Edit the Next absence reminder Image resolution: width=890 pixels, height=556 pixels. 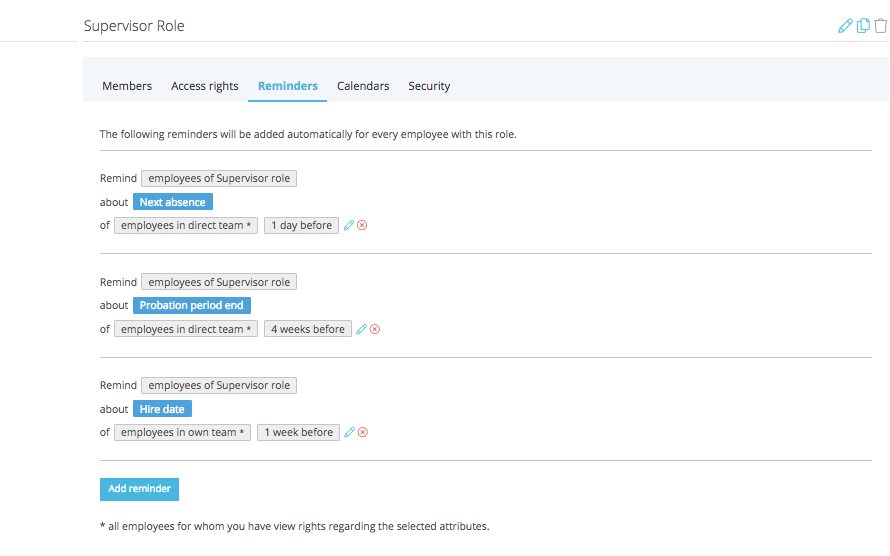point(349,225)
